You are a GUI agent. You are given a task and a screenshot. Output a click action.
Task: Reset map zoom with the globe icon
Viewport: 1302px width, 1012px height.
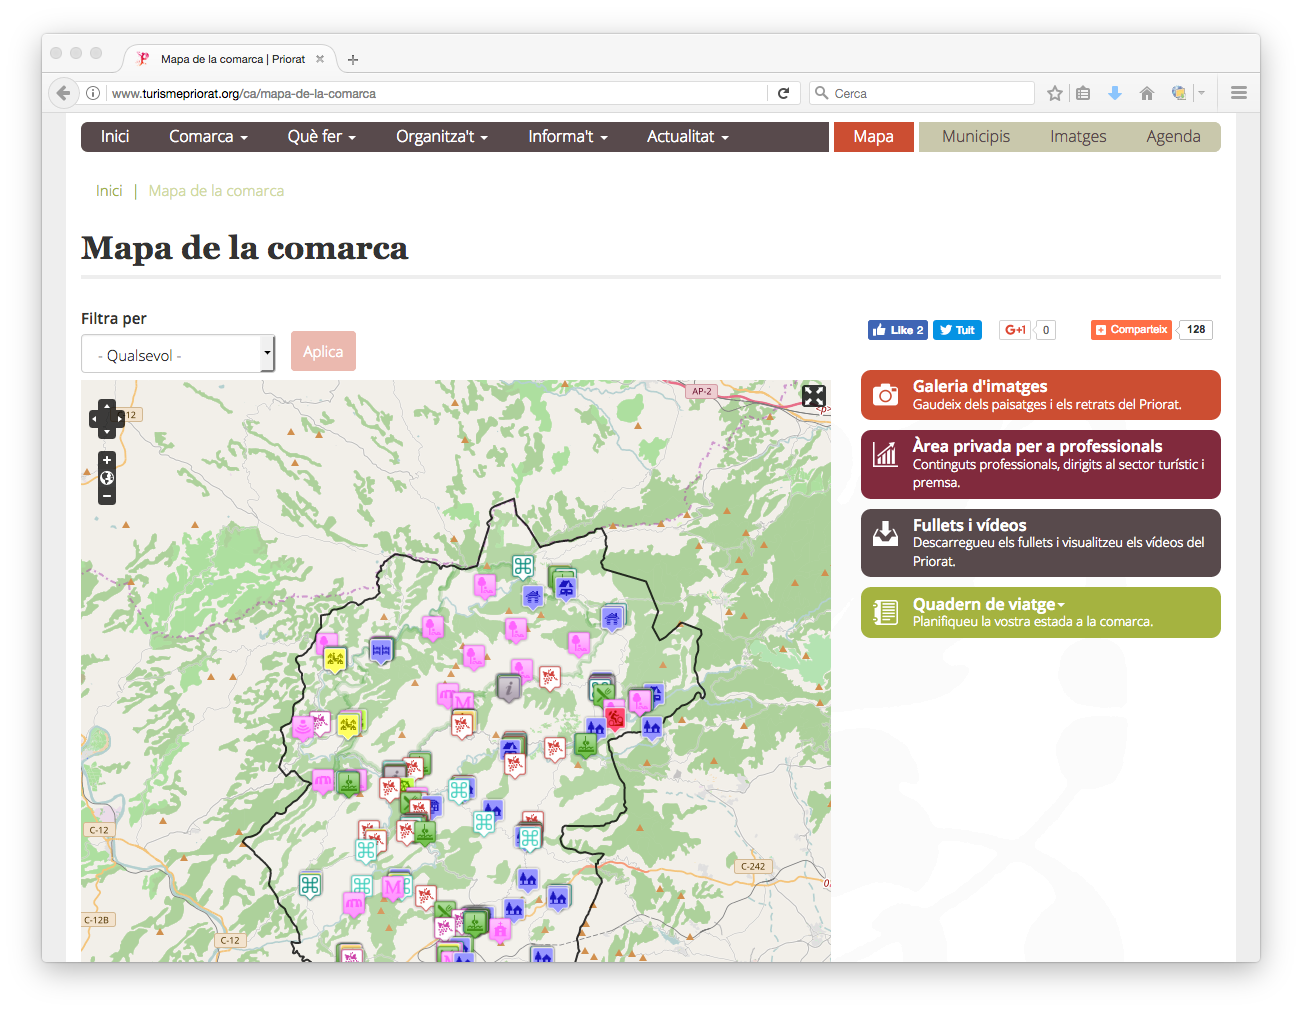coord(107,478)
